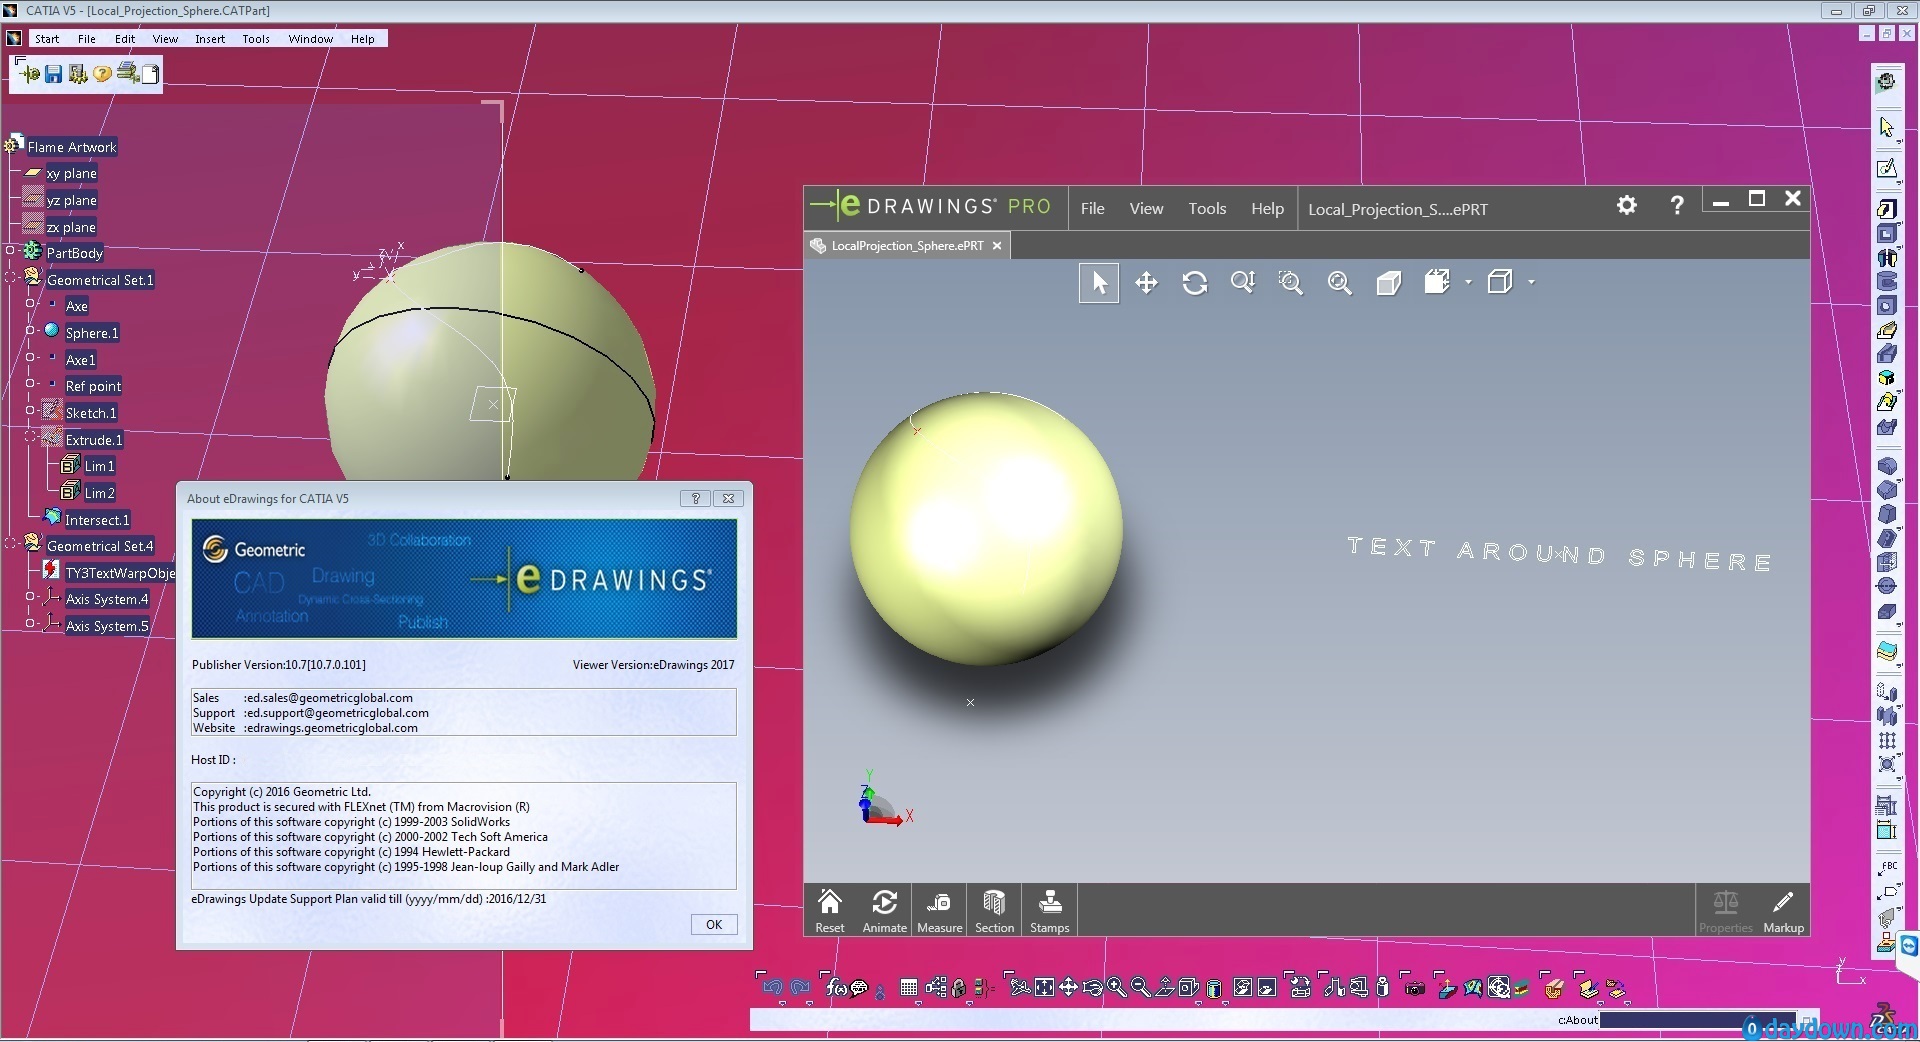Click Reset home icon in eDrawings

tap(830, 910)
